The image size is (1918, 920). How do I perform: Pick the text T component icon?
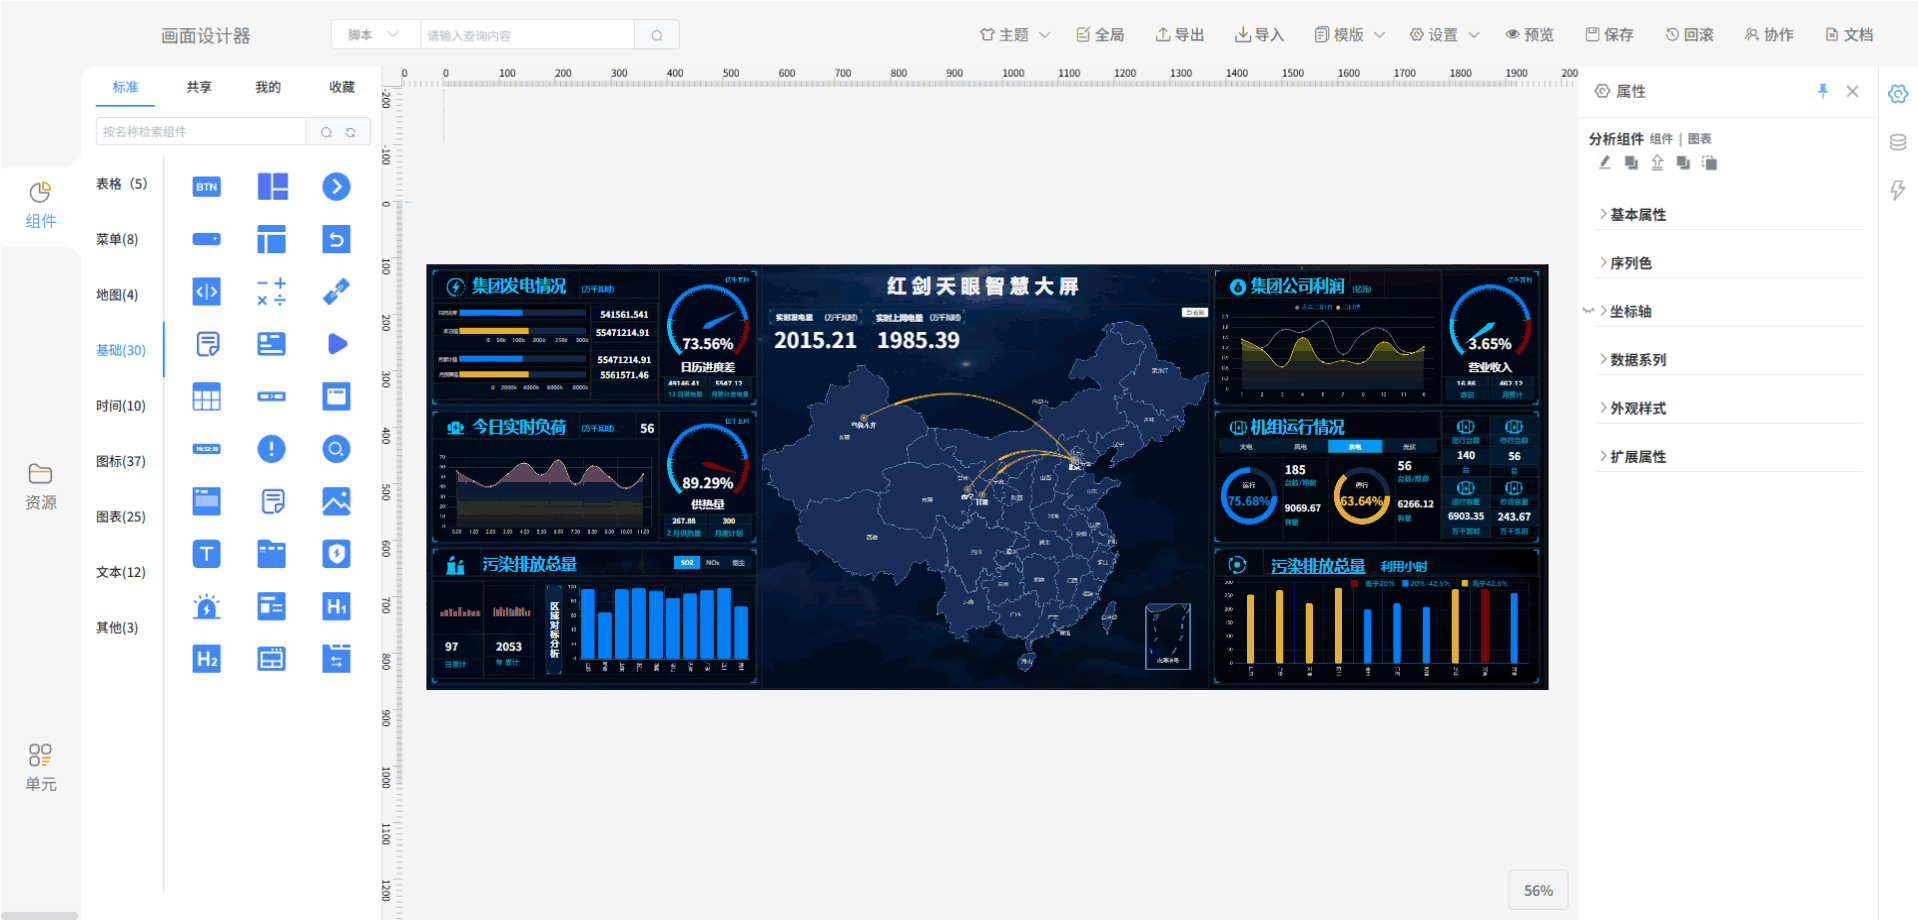pyautogui.click(x=207, y=554)
